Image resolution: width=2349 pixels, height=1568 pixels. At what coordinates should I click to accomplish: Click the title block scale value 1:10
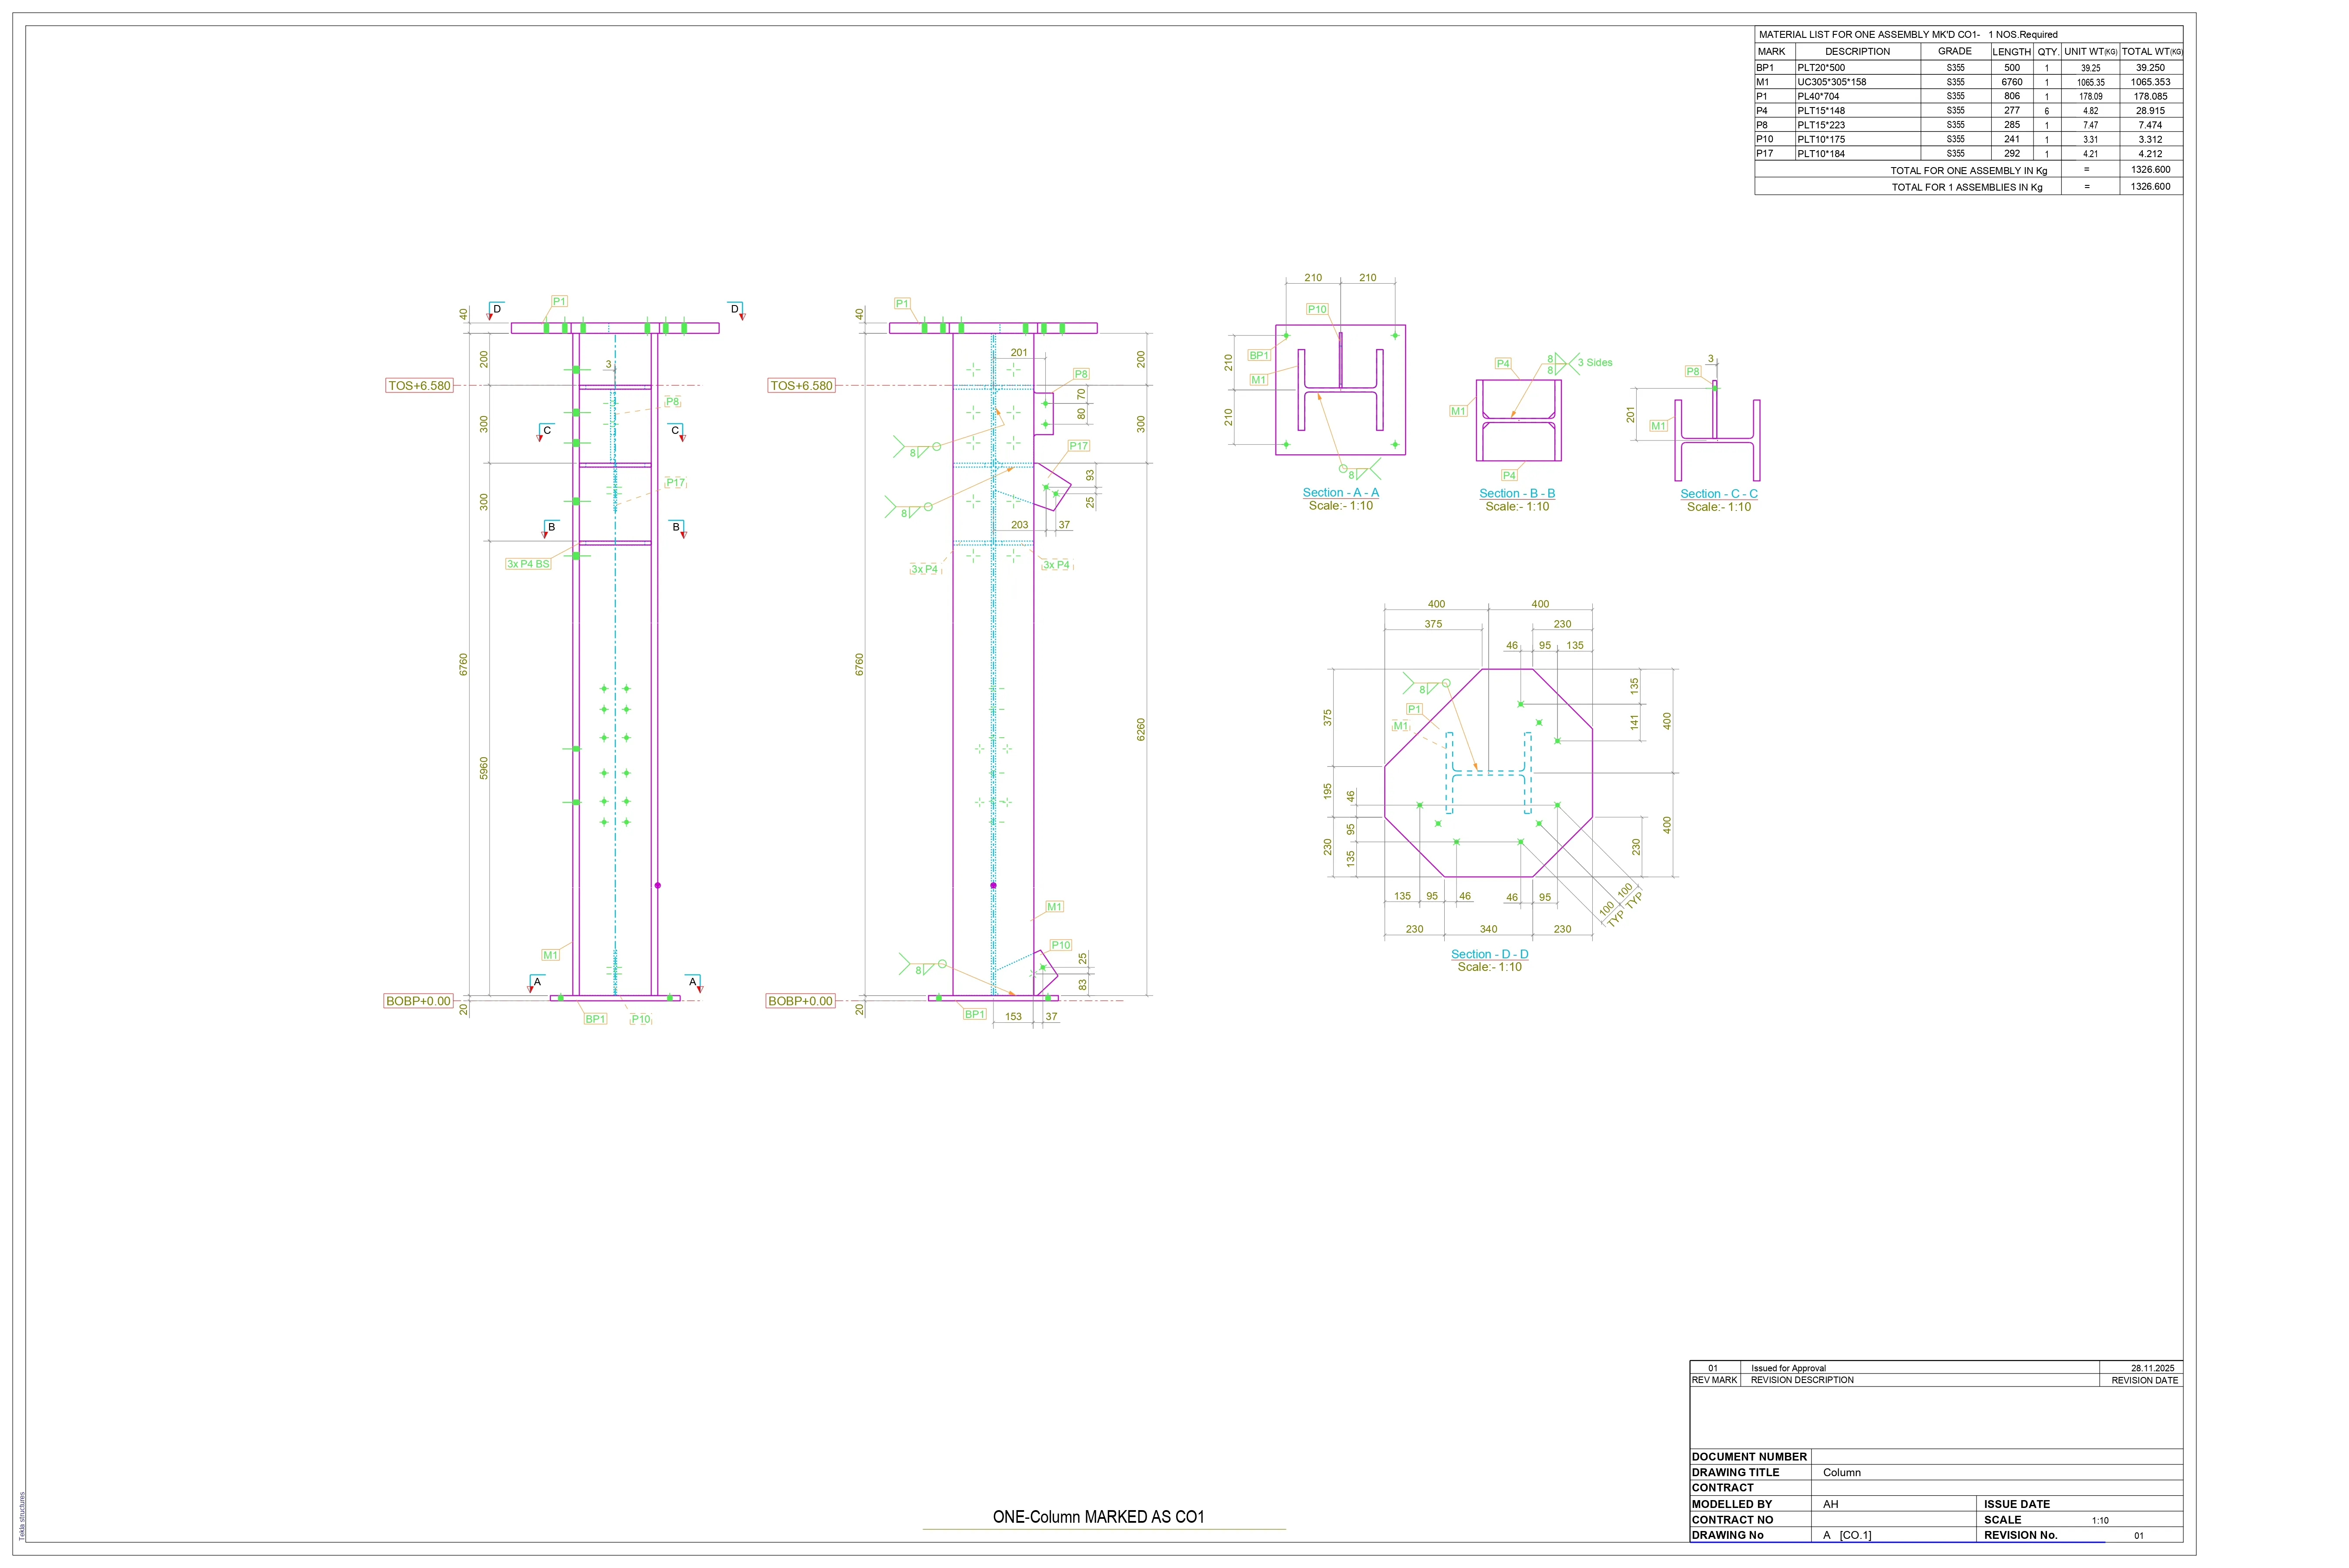coord(2100,1521)
